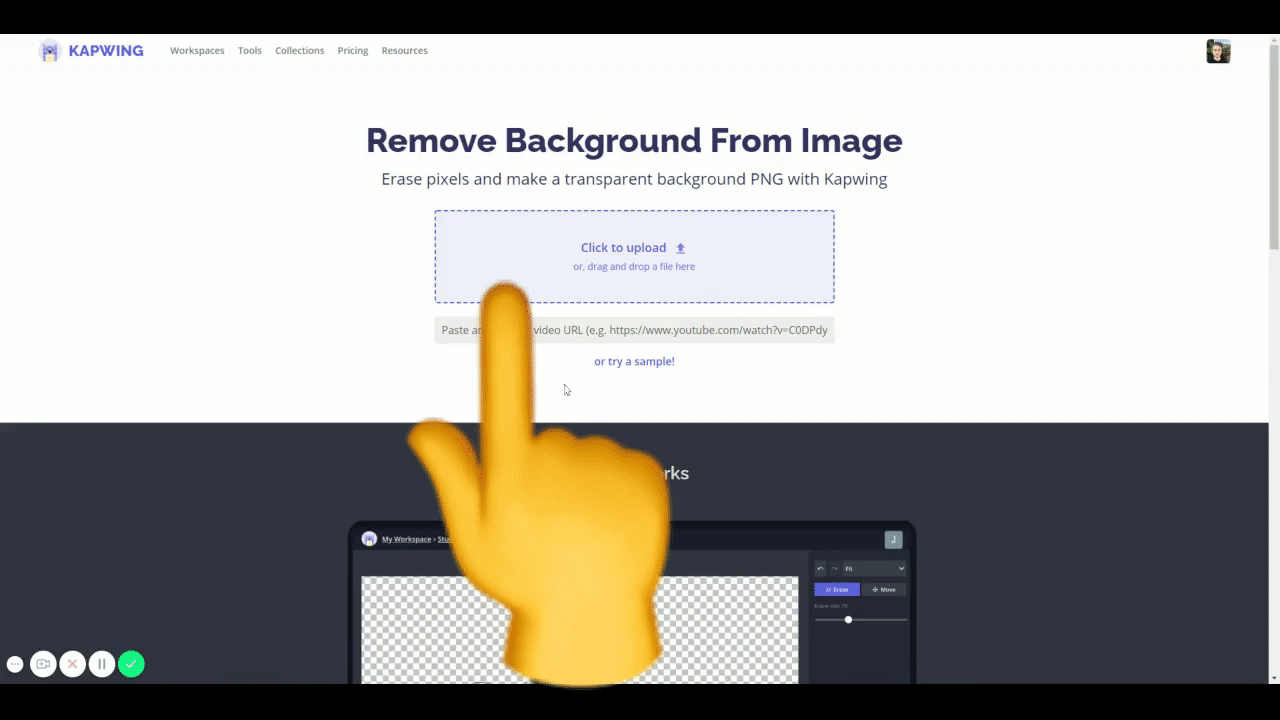The height and width of the screenshot is (720, 1280).
Task: Adjust the Eraser size slider
Action: 848,620
